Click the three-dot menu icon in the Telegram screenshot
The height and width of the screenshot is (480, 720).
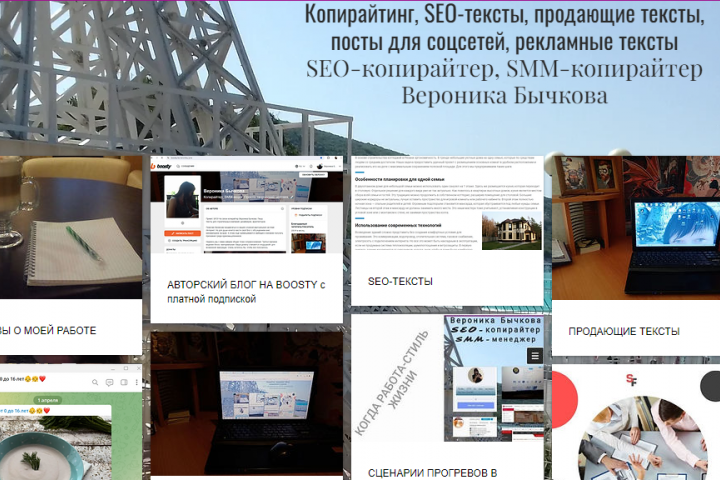tap(136, 382)
